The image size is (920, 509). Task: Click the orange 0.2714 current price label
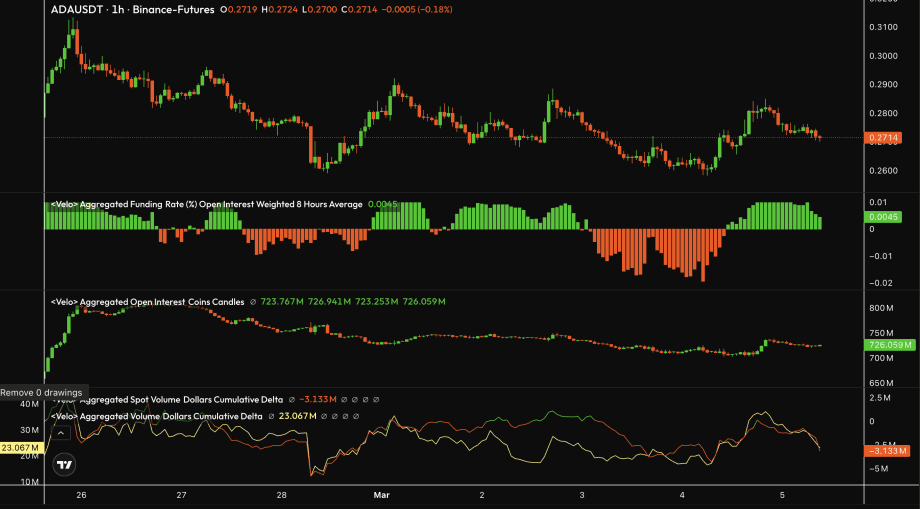click(x=885, y=138)
